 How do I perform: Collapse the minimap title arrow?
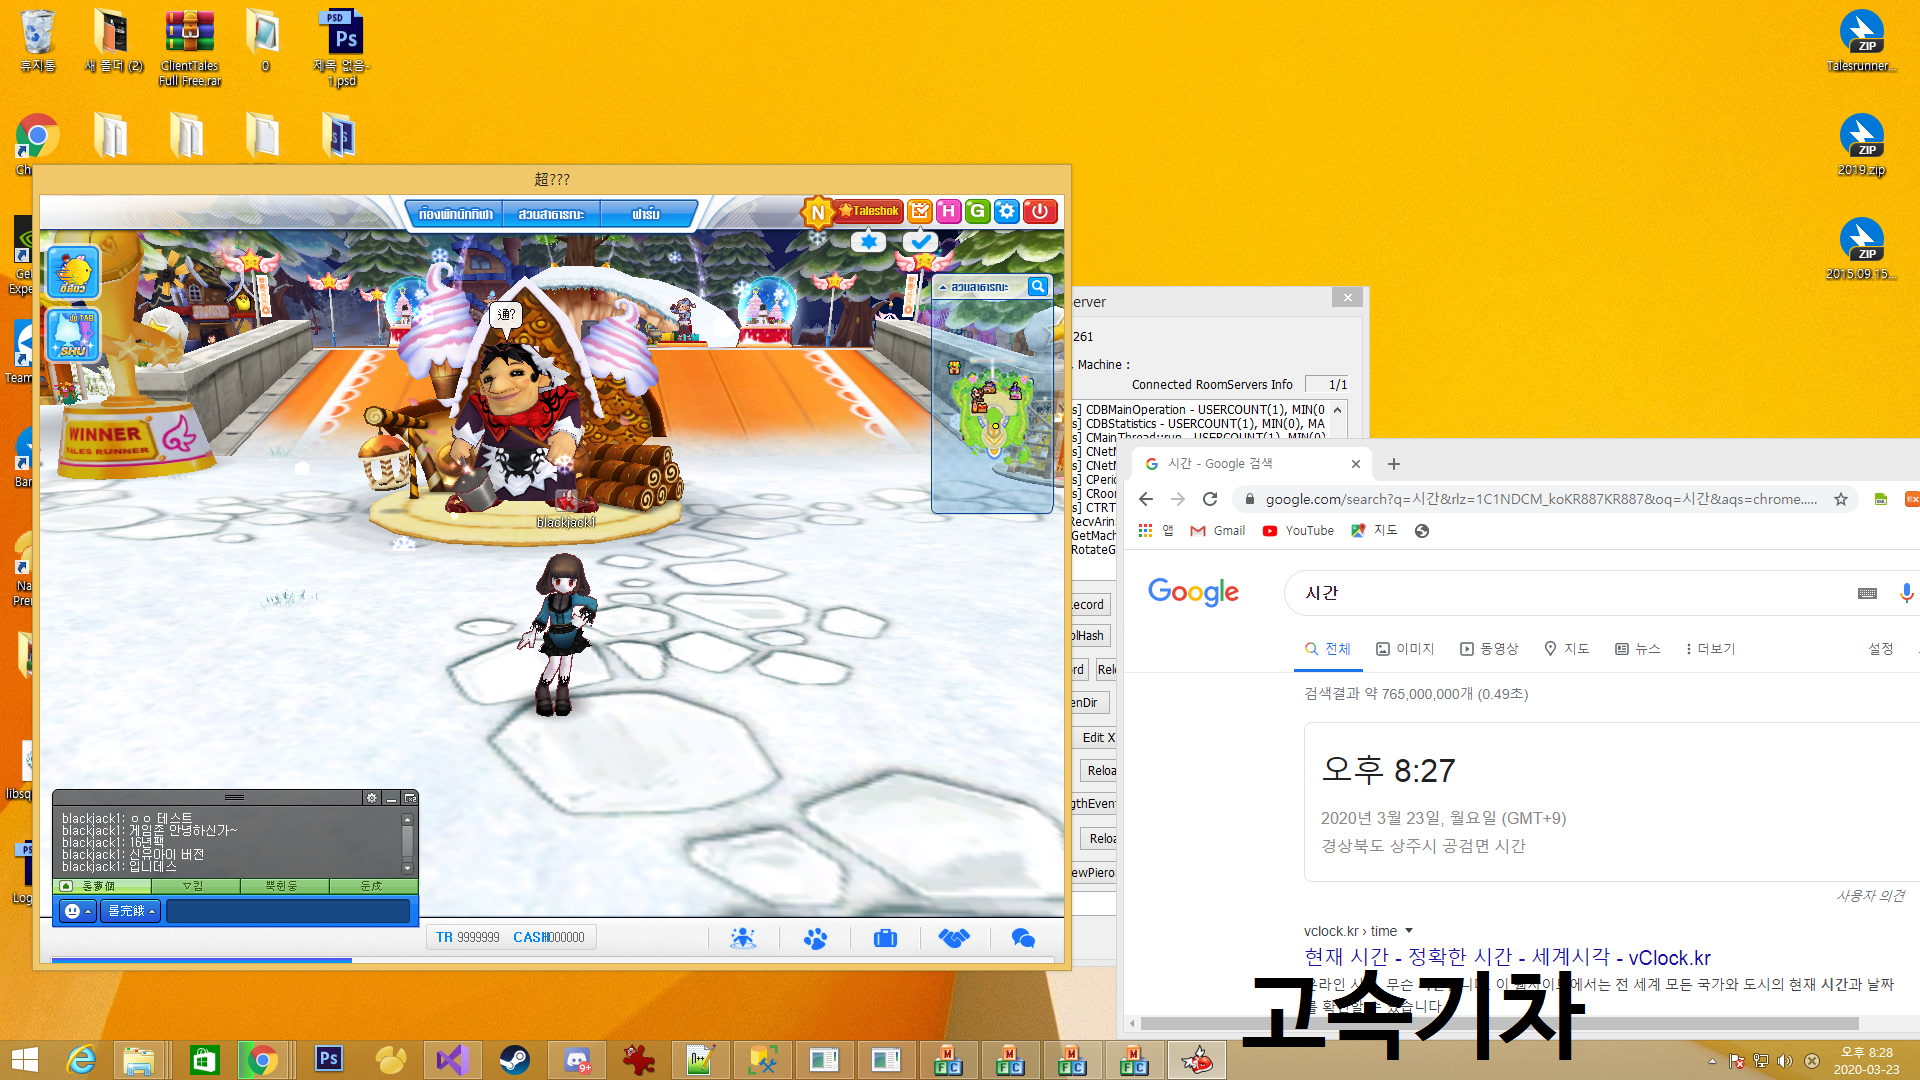click(942, 288)
